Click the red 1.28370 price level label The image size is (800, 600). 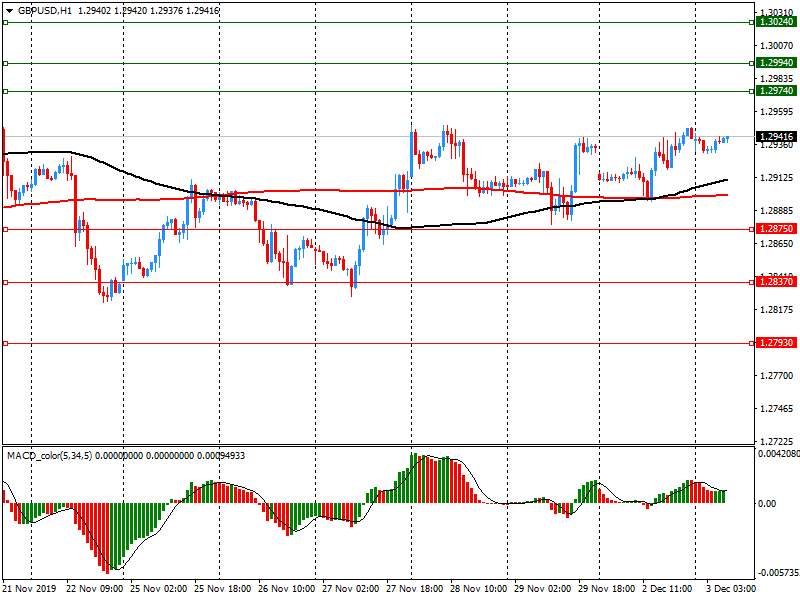tap(776, 283)
